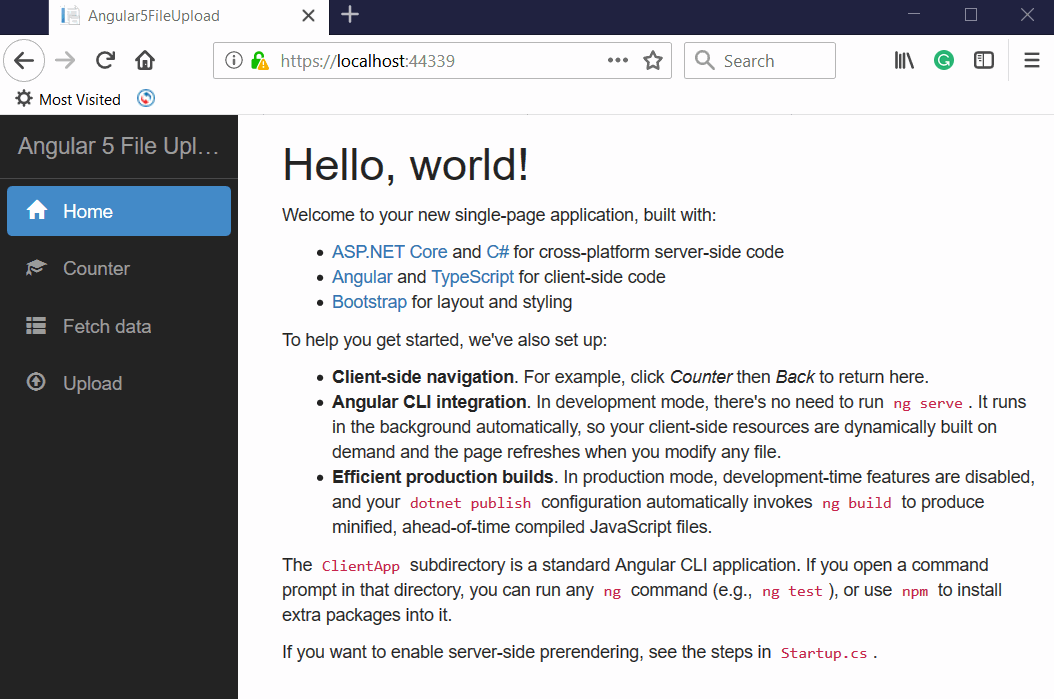
Task: Click the Upload arrow icon in sidebar
Action: pyautogui.click(x=36, y=382)
